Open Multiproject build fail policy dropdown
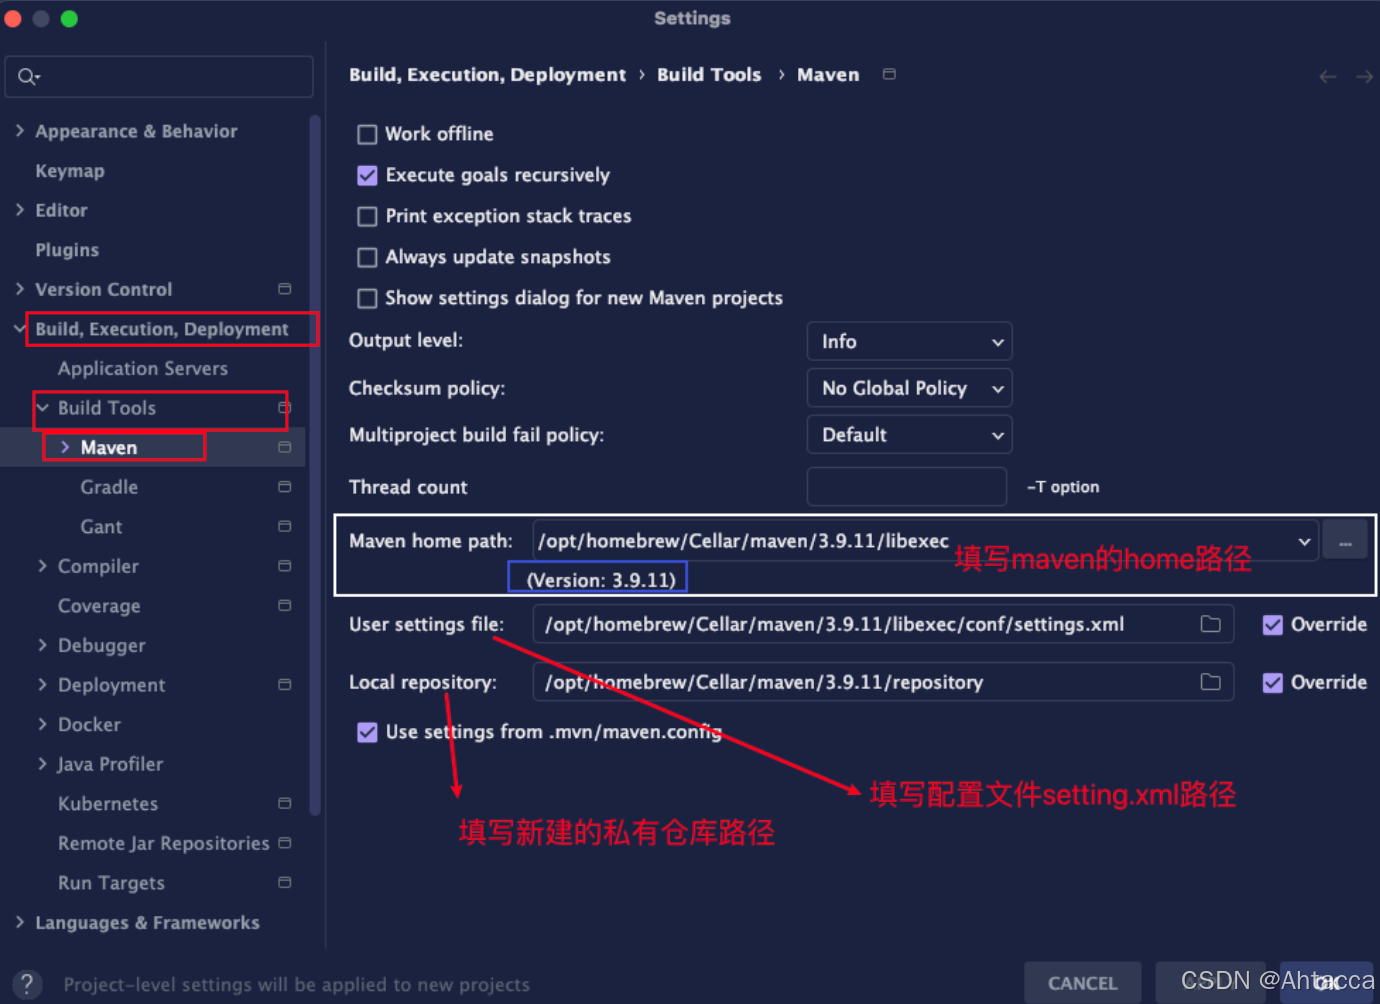 pos(909,435)
